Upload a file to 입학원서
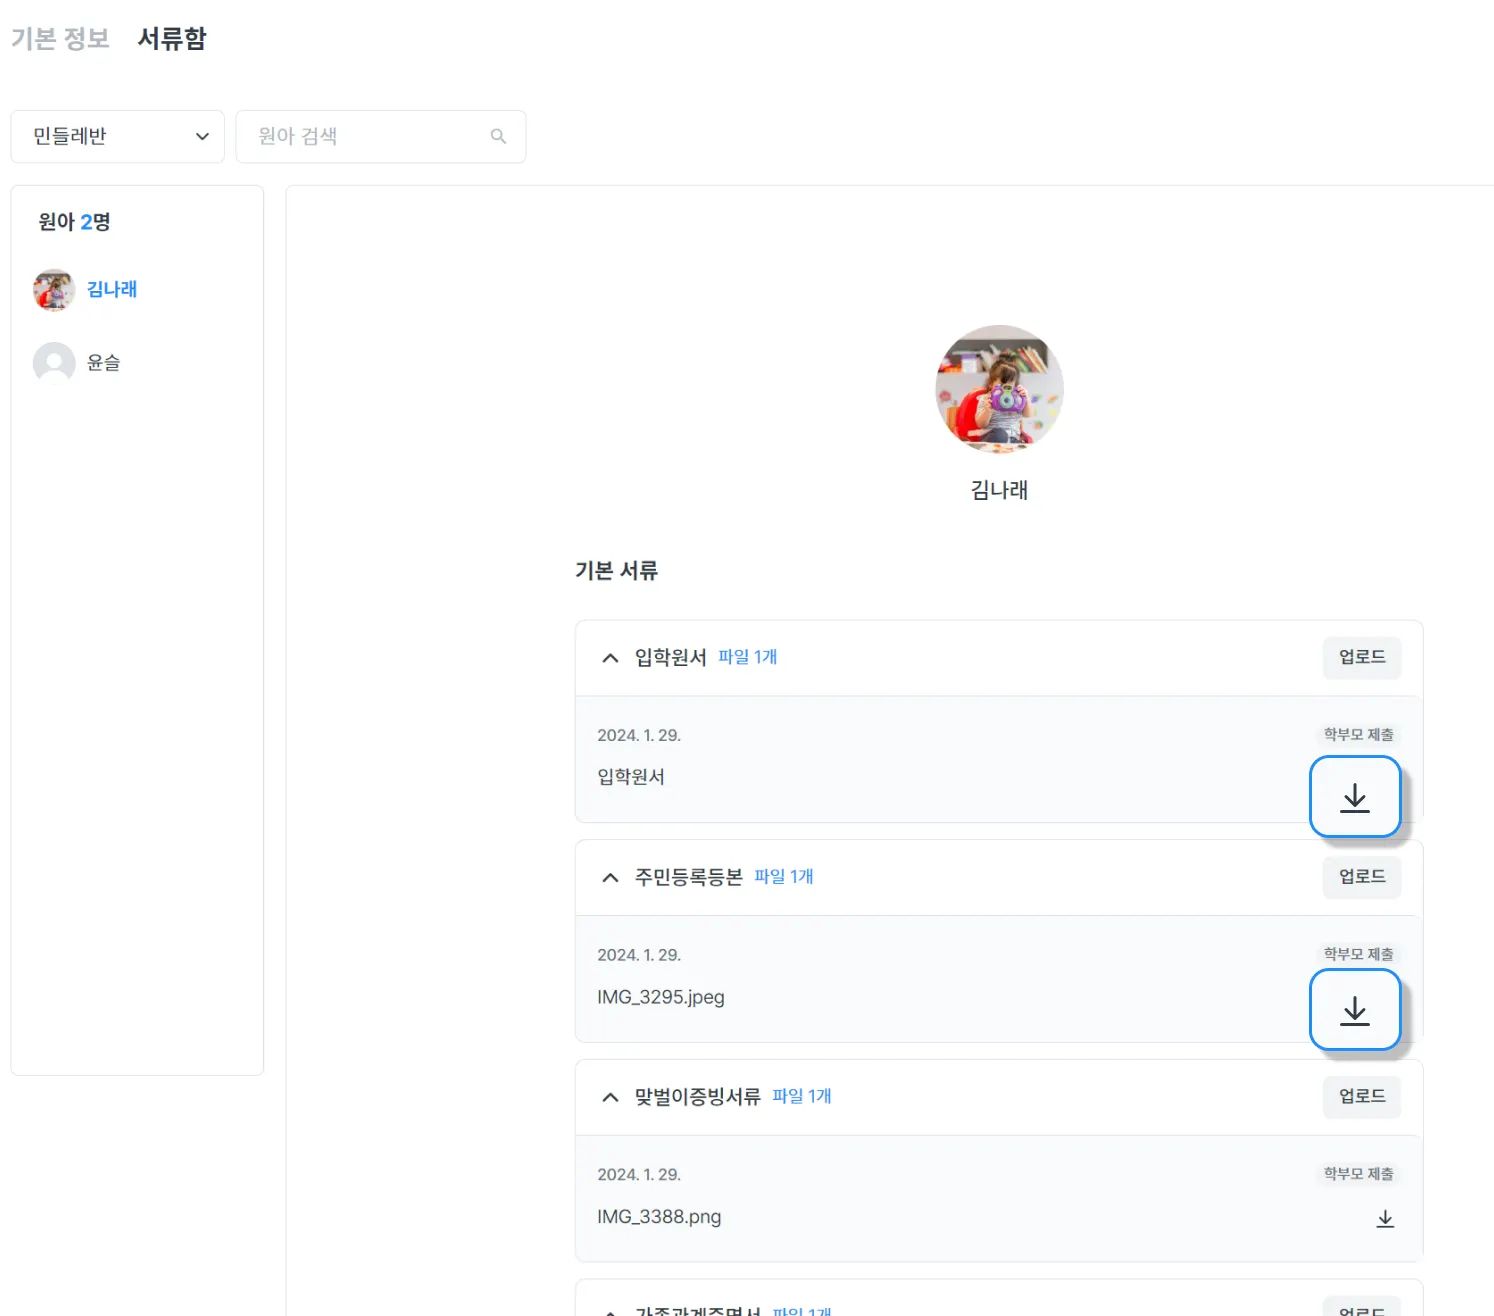 tap(1362, 657)
